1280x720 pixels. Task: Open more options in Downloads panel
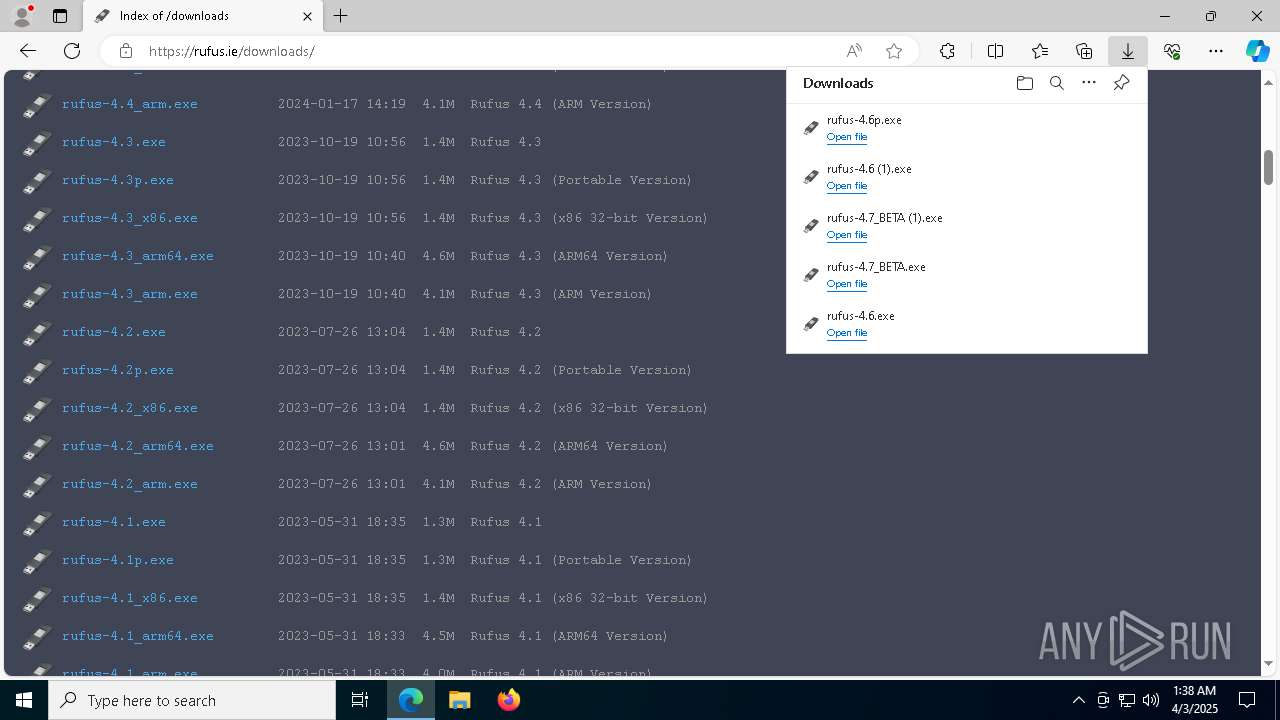pos(1089,83)
